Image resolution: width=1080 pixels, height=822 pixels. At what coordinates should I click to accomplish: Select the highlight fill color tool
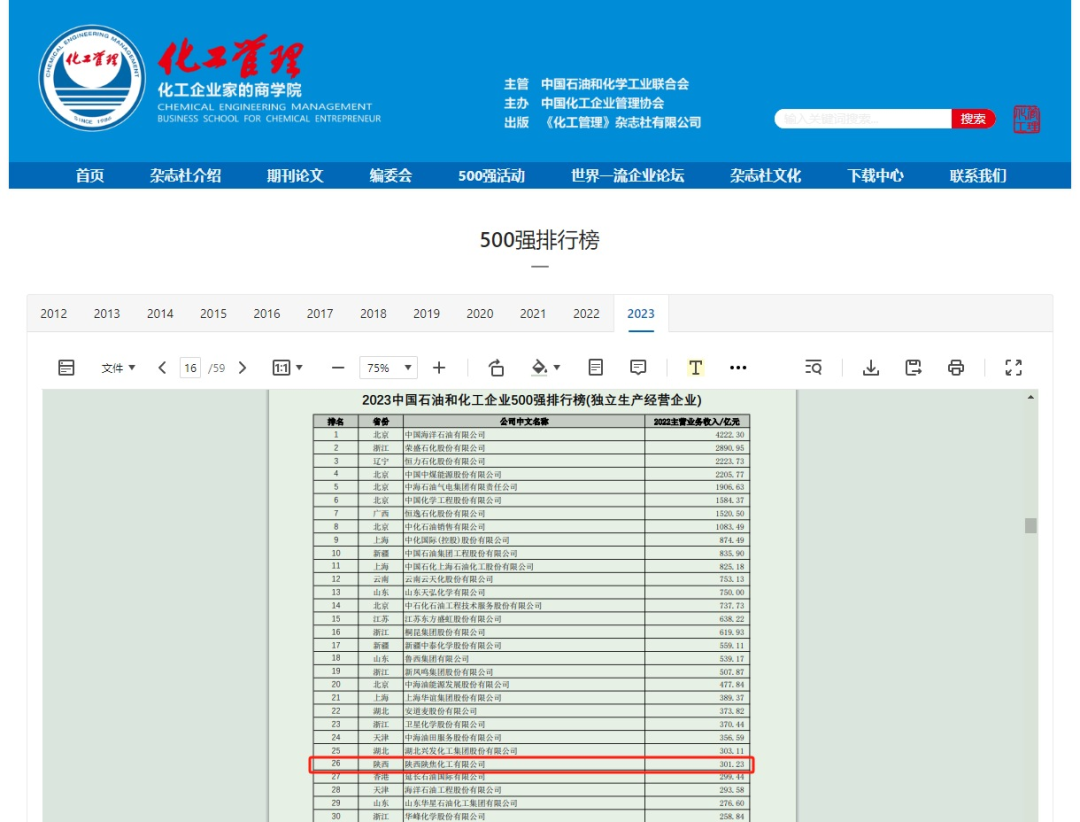tap(539, 368)
